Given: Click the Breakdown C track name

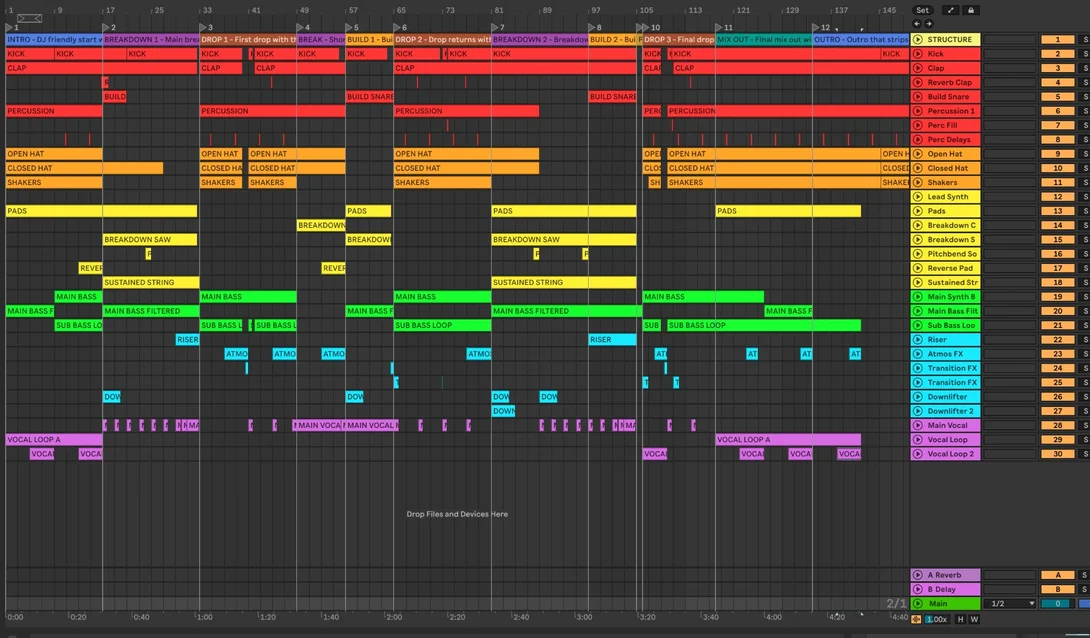Looking at the screenshot, I should [952, 225].
